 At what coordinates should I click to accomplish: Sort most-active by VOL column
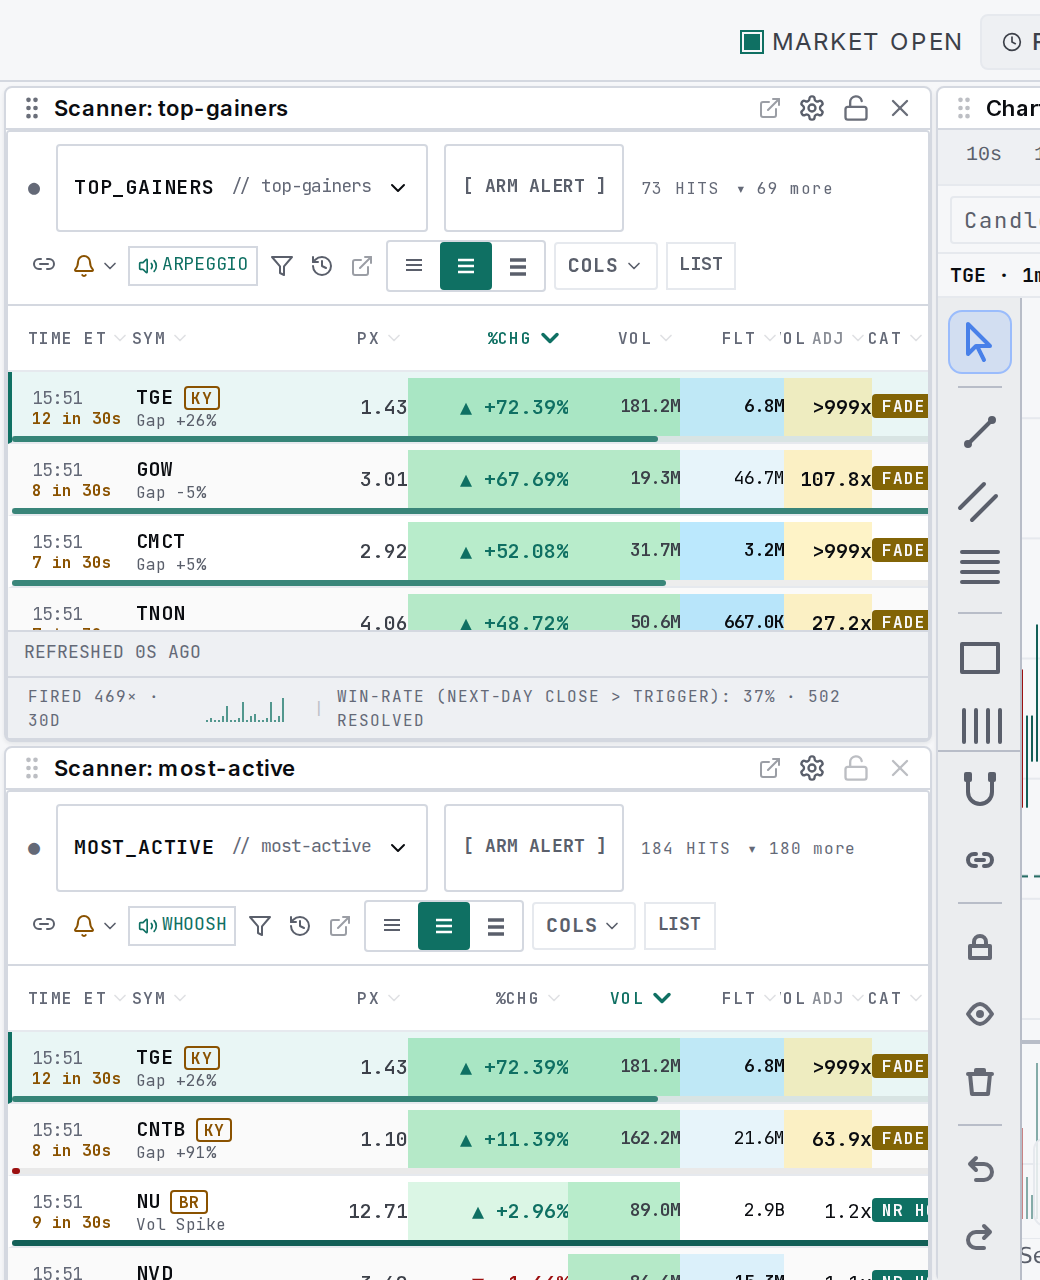[640, 998]
